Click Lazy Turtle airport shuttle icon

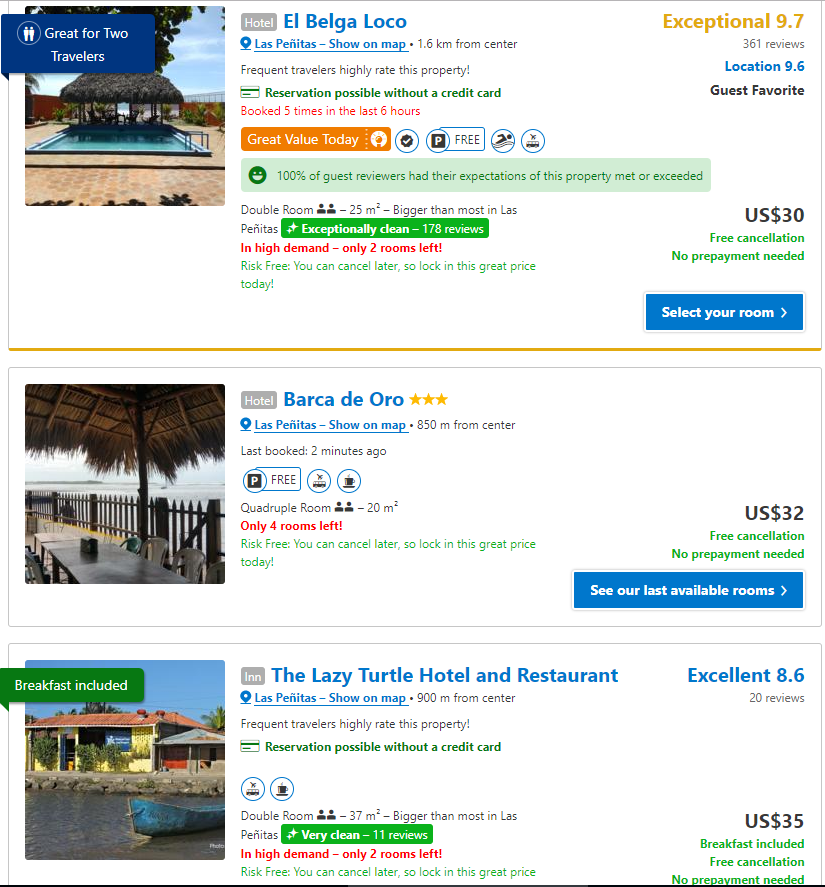(x=253, y=789)
